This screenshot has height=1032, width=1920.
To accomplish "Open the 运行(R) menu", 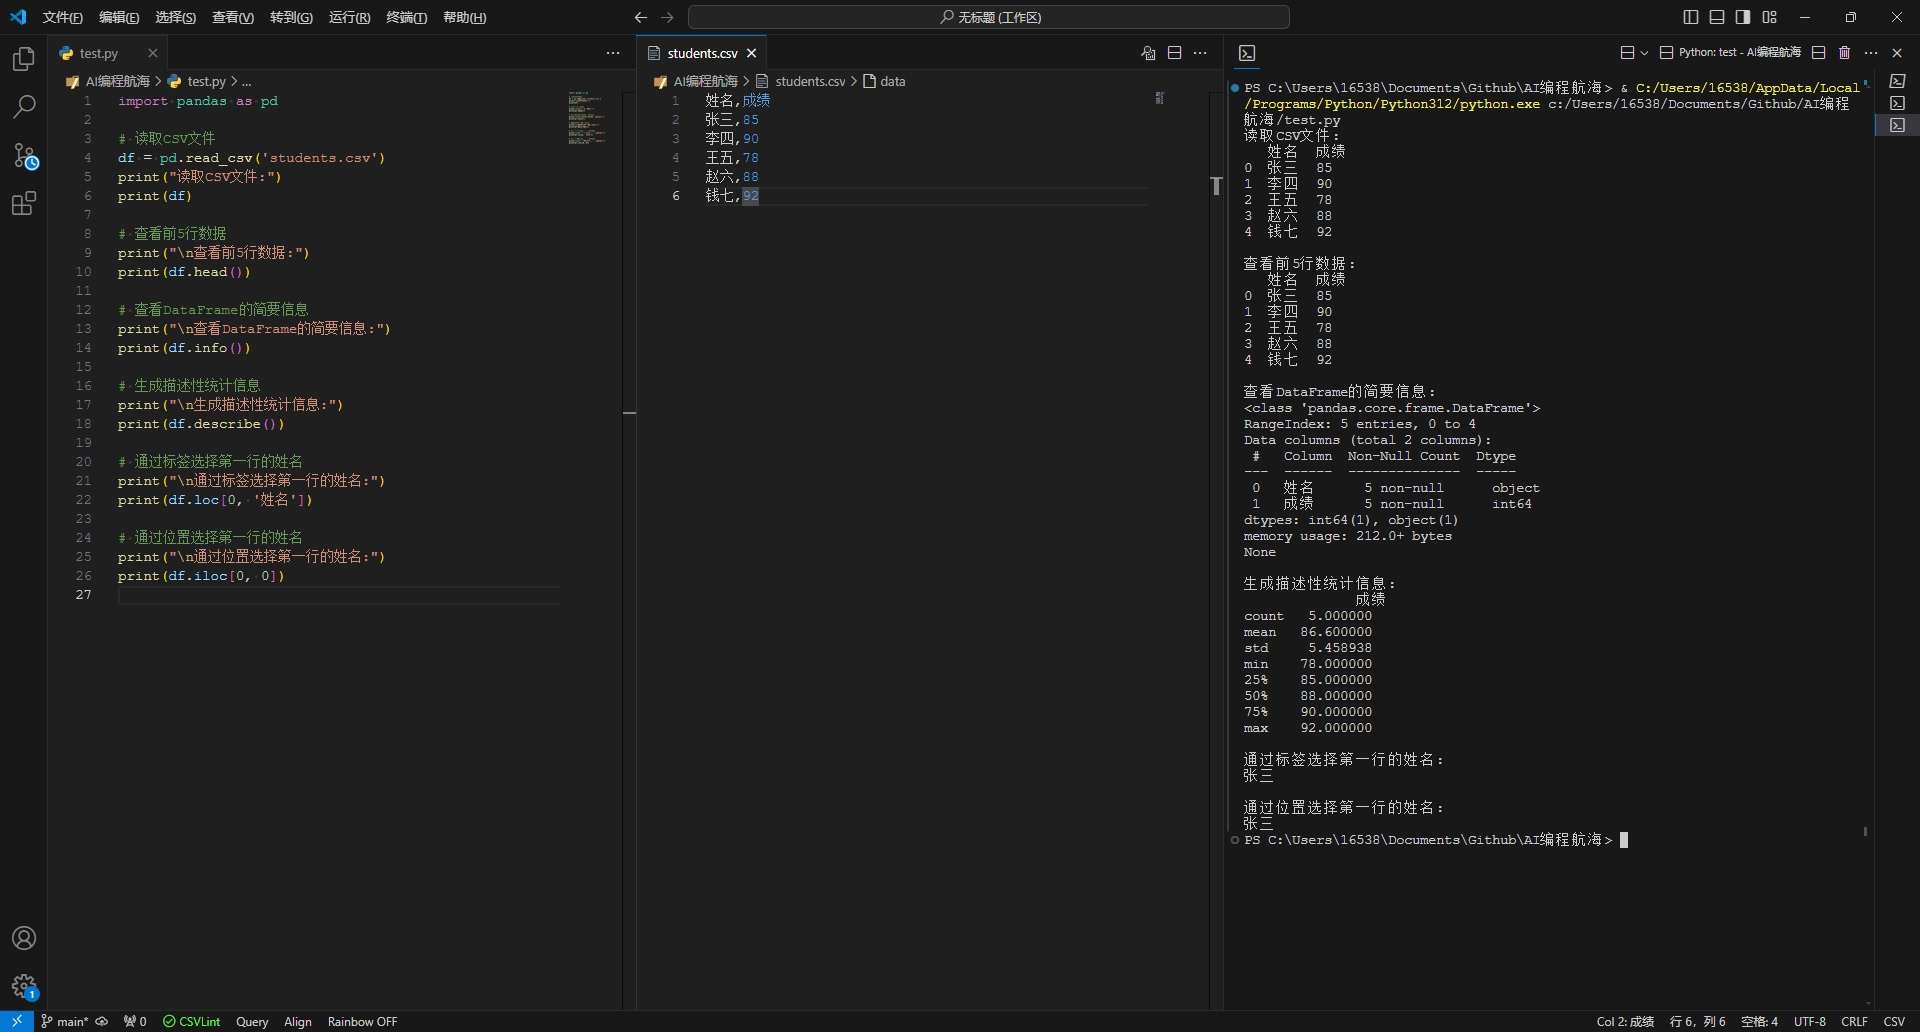I will pos(349,17).
